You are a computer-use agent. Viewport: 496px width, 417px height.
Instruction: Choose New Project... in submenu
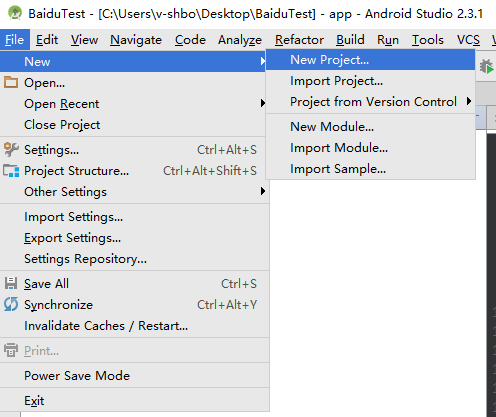[370, 60]
